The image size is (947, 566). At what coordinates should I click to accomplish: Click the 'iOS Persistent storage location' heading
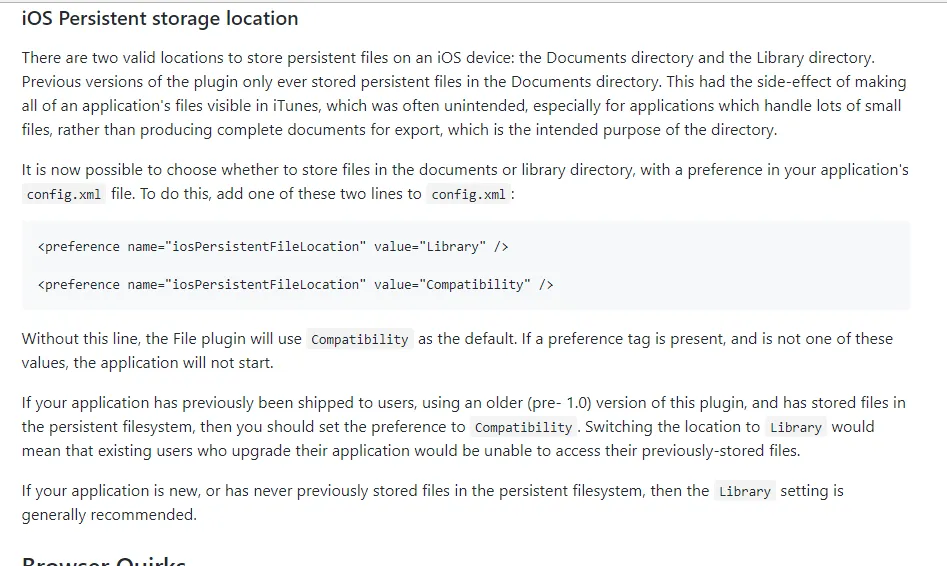pyautogui.click(x=160, y=18)
